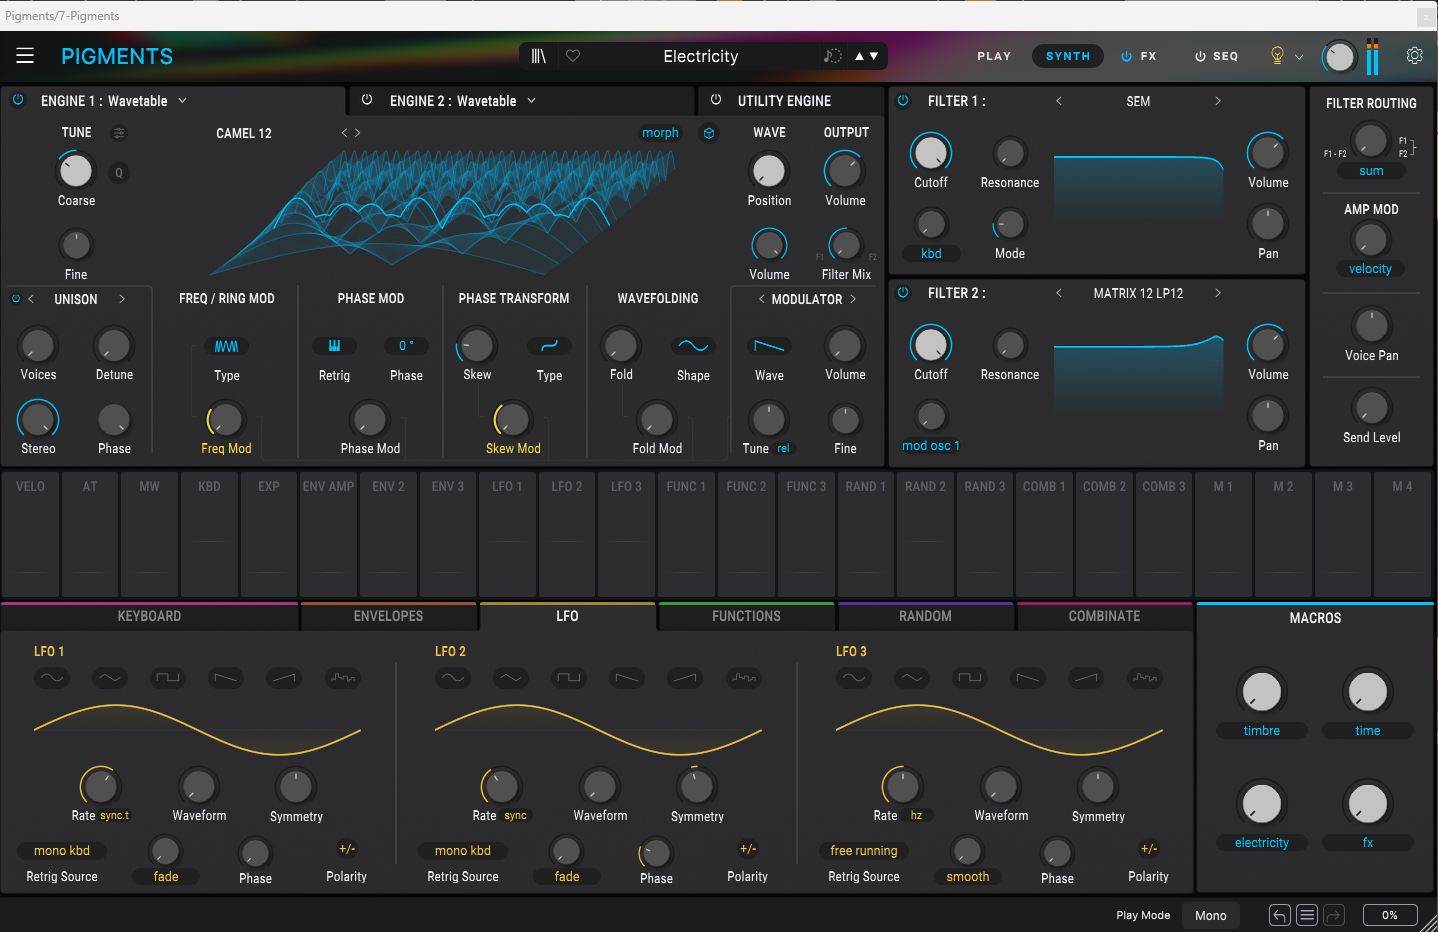Click the VELO modulation source slot
Screen dimensions: 1438x932
(x=30, y=535)
